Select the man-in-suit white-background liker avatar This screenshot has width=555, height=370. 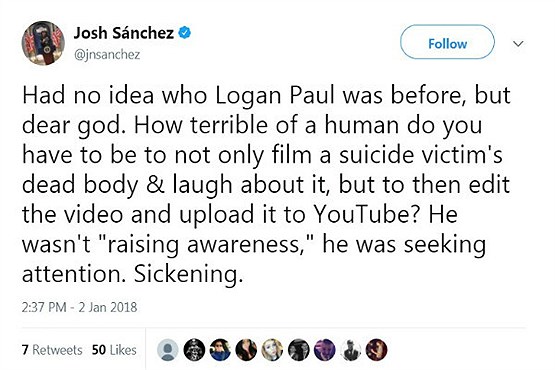(x=350, y=350)
